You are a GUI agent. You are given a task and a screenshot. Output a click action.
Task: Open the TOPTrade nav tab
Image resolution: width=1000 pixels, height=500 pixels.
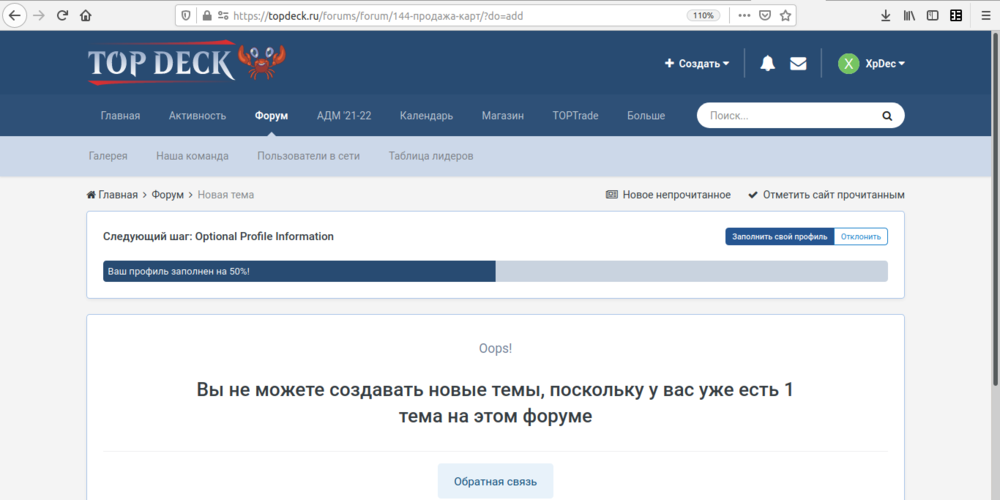576,115
